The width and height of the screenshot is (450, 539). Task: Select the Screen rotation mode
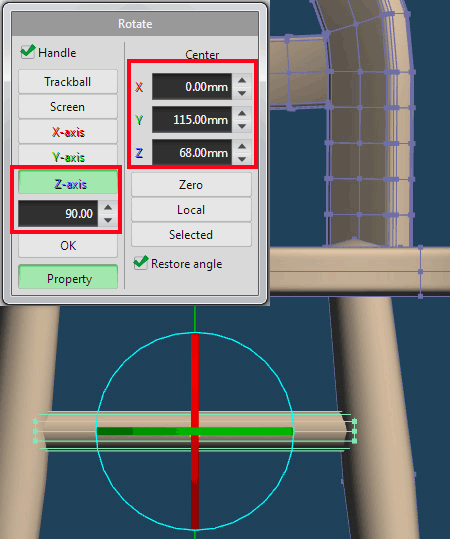(68, 107)
